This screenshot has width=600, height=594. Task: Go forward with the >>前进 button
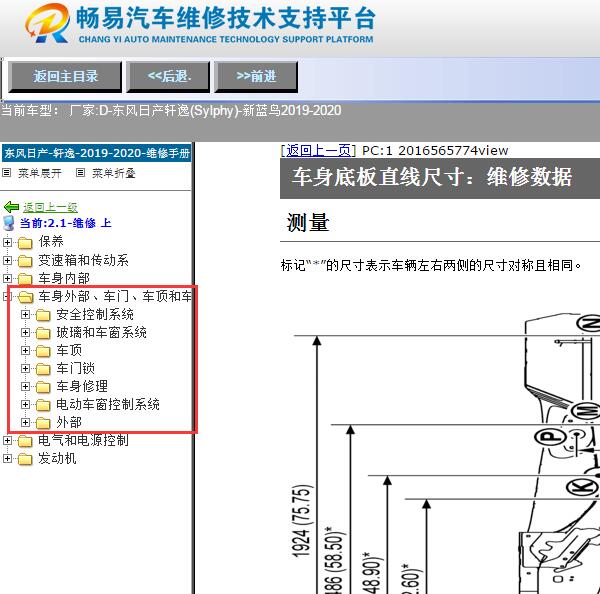[256, 77]
